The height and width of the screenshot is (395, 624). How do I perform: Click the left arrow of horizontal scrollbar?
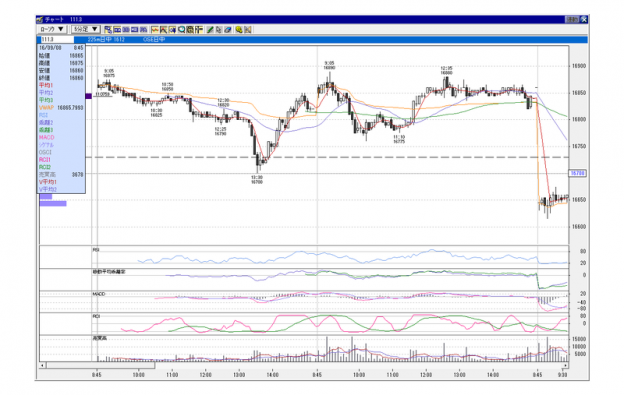point(43,365)
